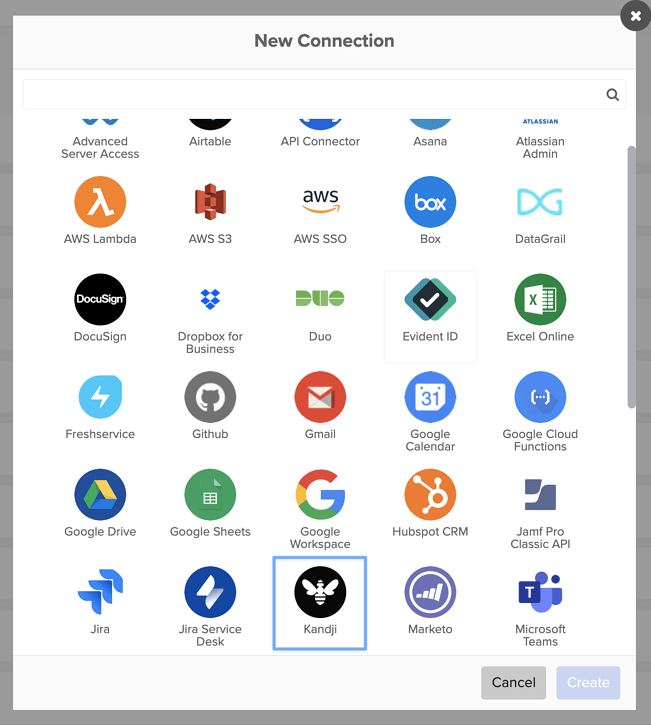The height and width of the screenshot is (725, 651).
Task: Select the Google Drive connector icon
Action: point(100,495)
